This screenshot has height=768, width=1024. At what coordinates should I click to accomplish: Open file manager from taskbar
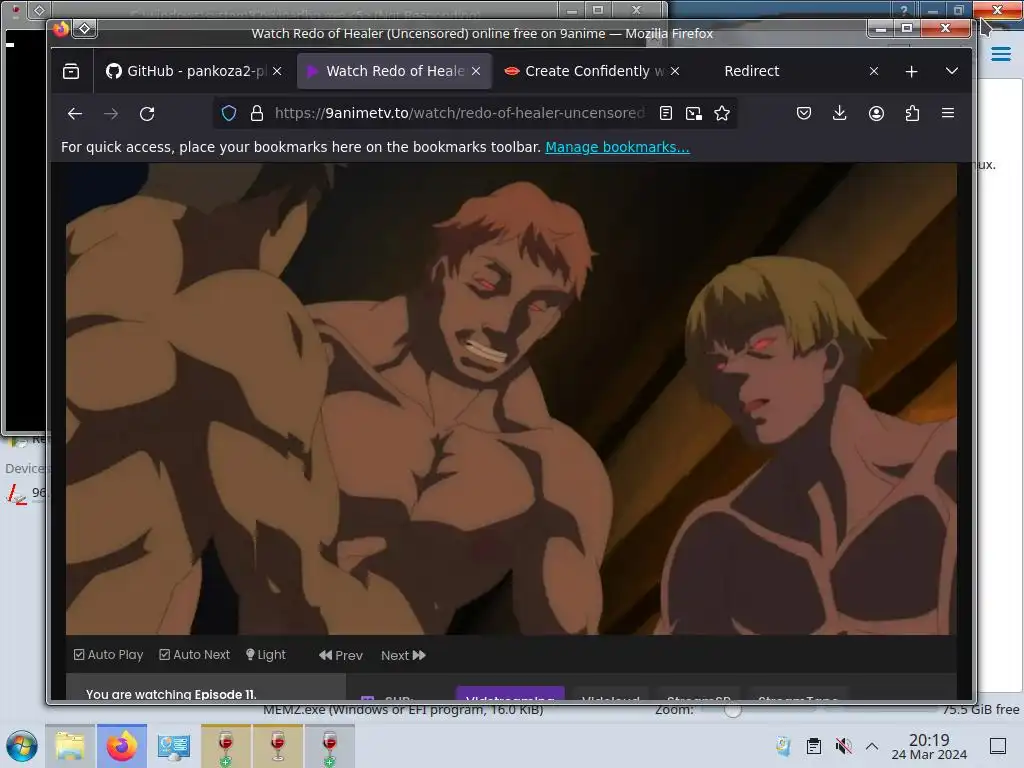pos(70,746)
